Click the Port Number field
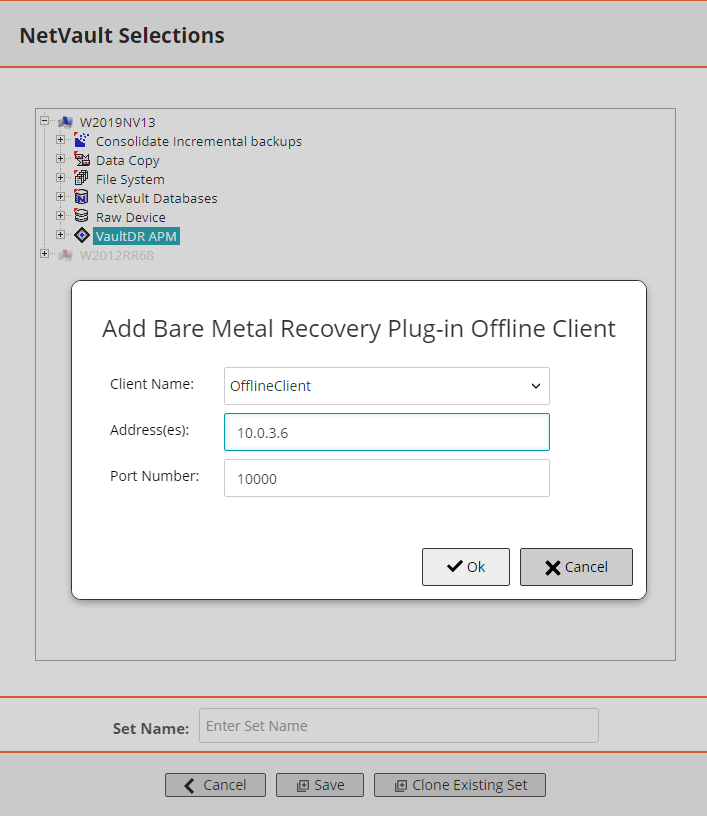Viewport: 707px width, 816px height. (386, 479)
